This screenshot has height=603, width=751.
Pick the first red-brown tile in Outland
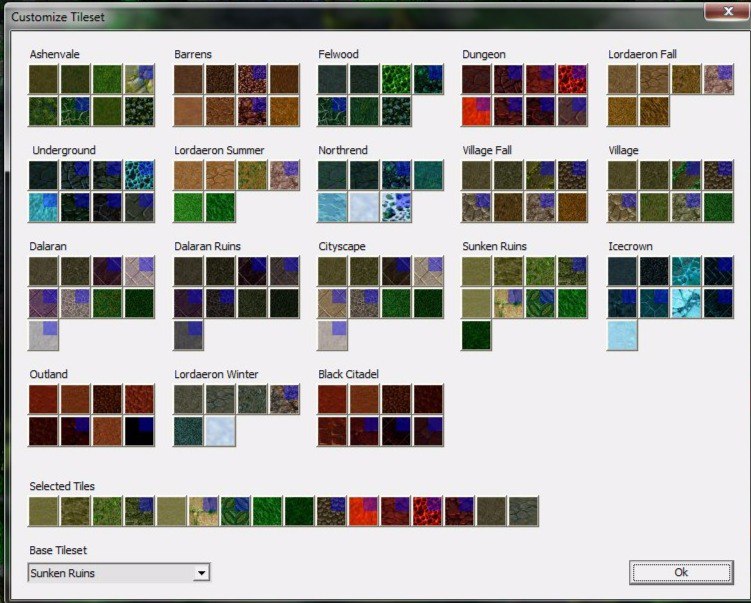pyautogui.click(x=43, y=399)
